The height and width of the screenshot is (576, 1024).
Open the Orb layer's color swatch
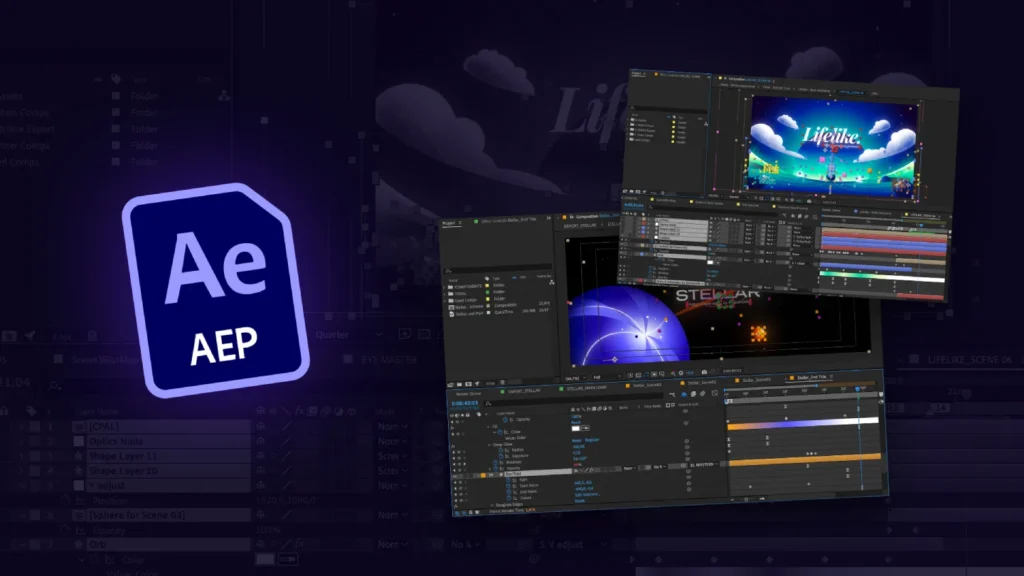pos(265,559)
